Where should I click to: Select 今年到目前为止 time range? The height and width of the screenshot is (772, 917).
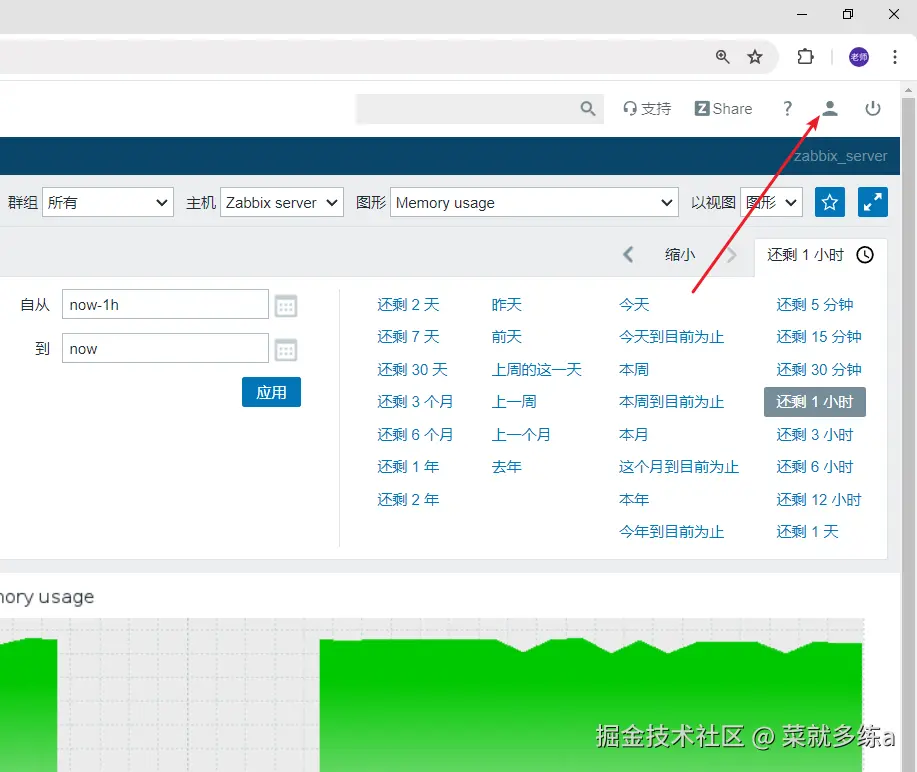tap(671, 532)
